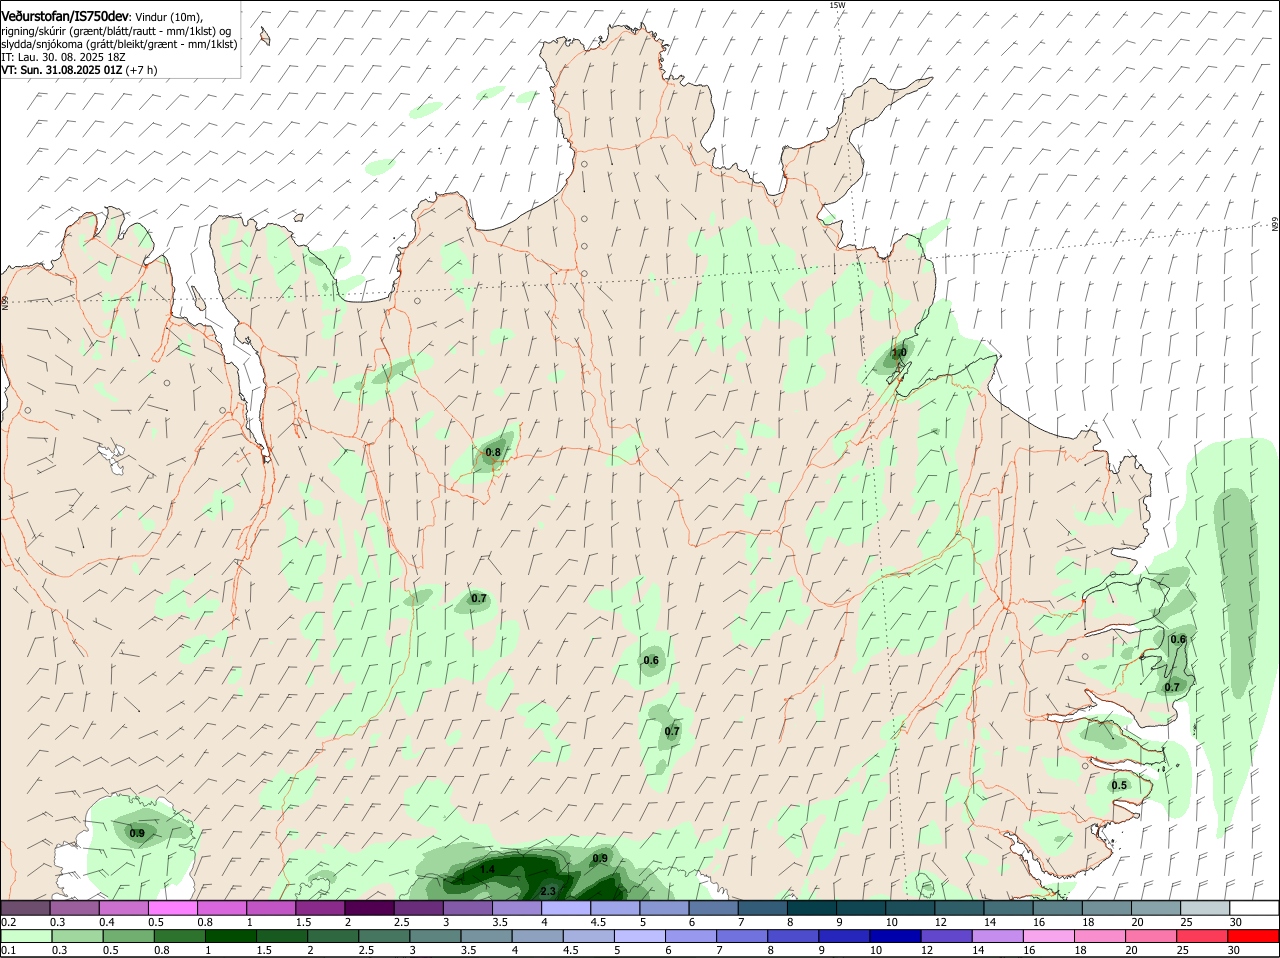Viewport: 1280px width, 958px height.
Task: Click the valid time line 'VT: Sun. 31.08.2025 01Z'
Action: 62,70
